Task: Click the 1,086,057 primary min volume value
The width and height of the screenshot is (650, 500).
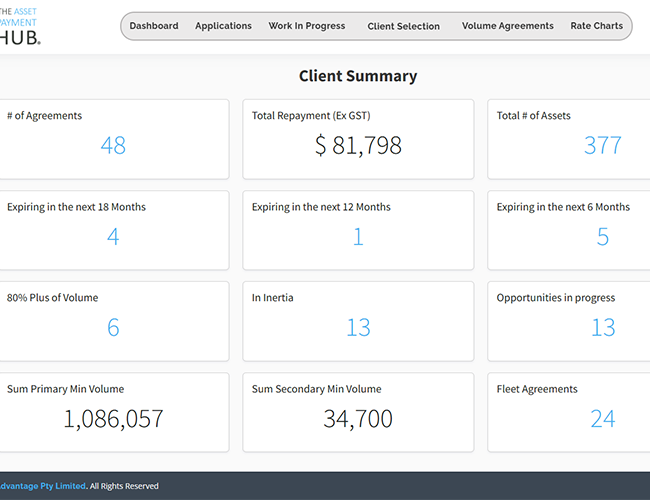Action: click(113, 419)
